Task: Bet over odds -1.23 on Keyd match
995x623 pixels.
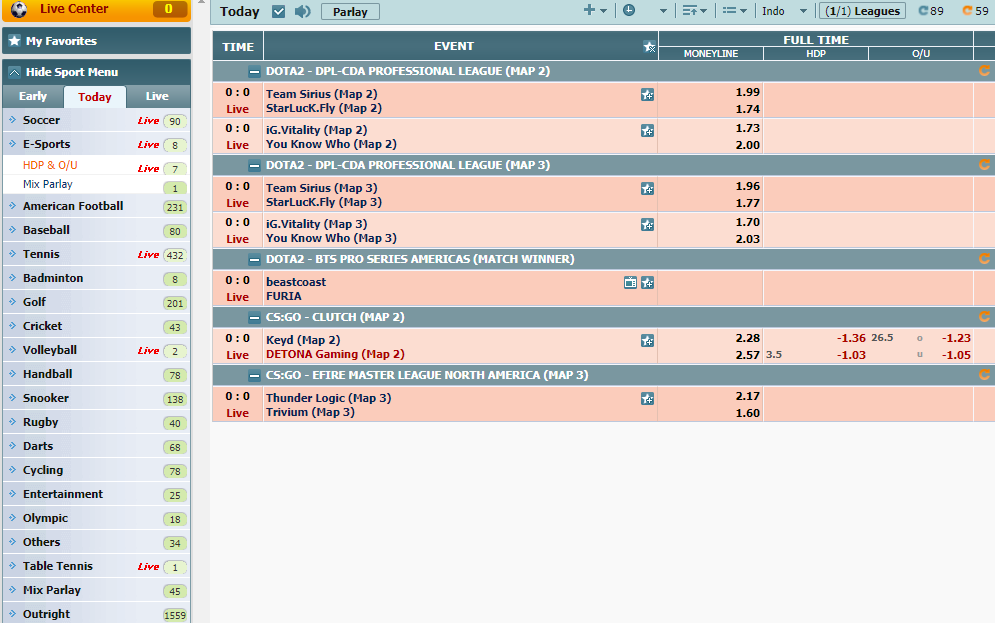Action: [x=956, y=339]
